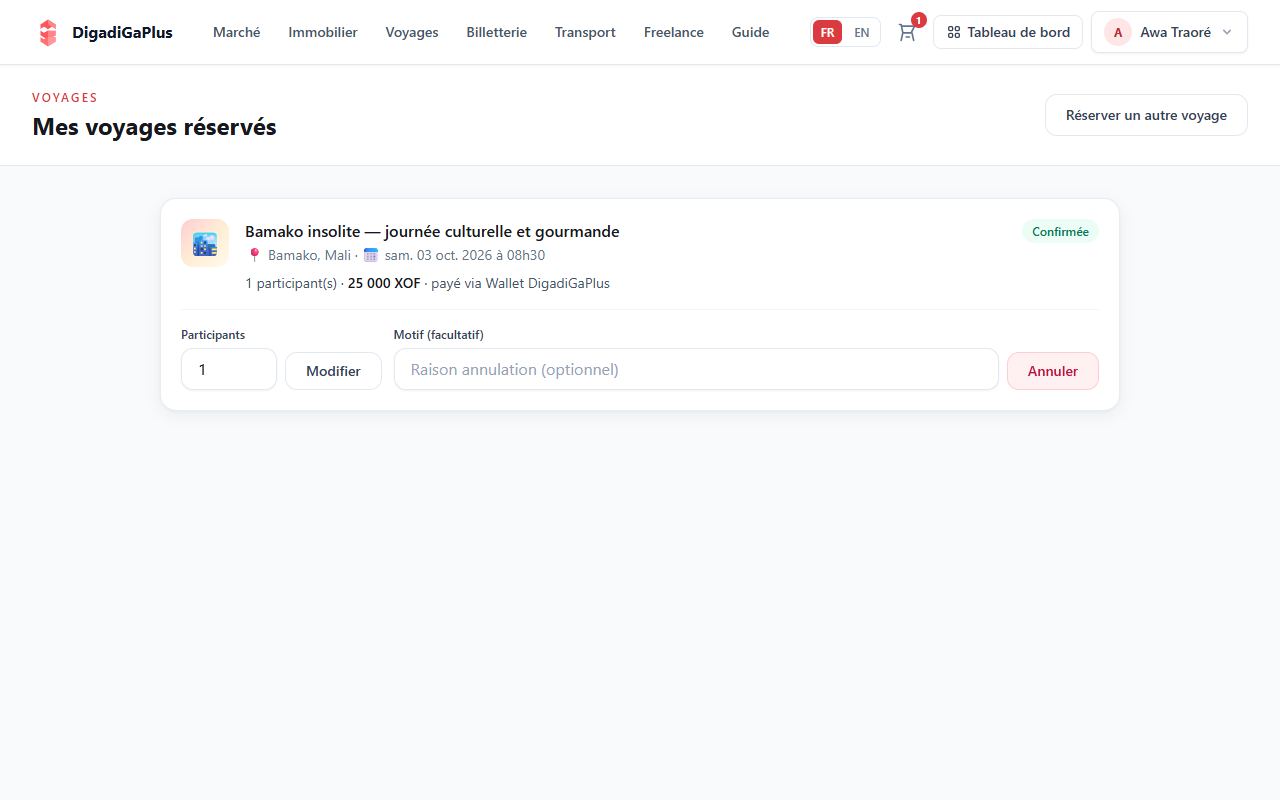Viewport: 1280px width, 800px height.
Task: Click the Raison annulation input field
Action: point(696,369)
